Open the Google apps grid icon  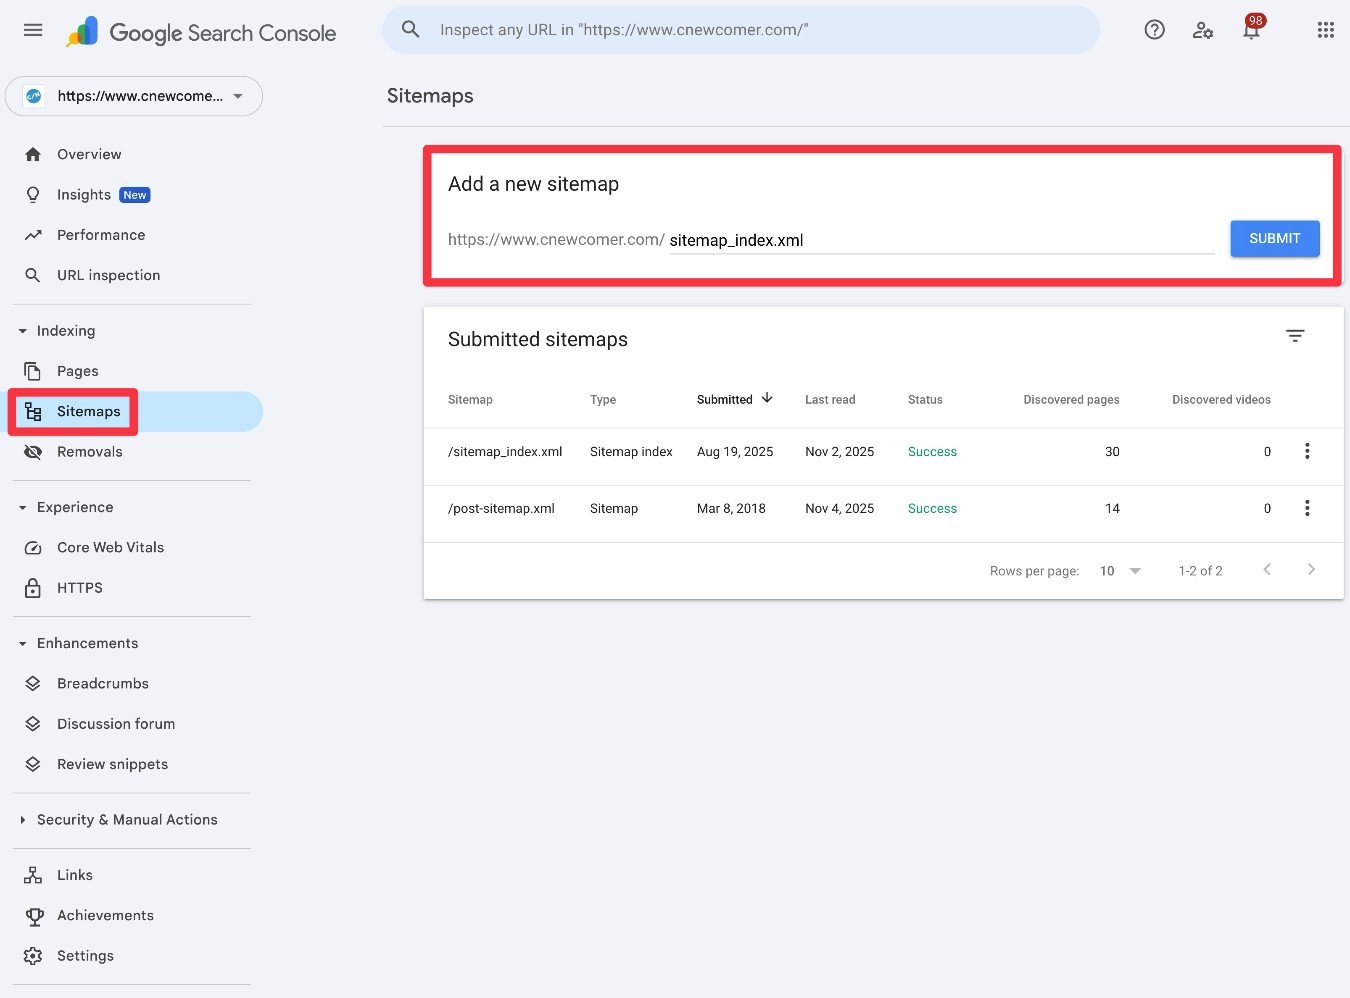1326,30
